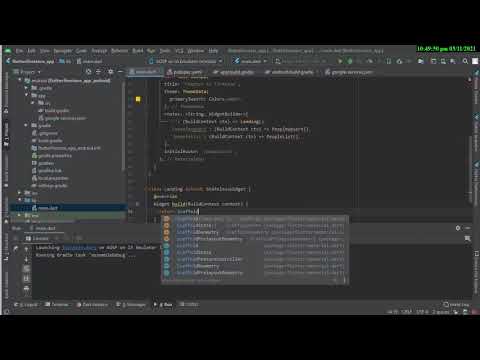Expand the .gradle folder

coord(26,88)
